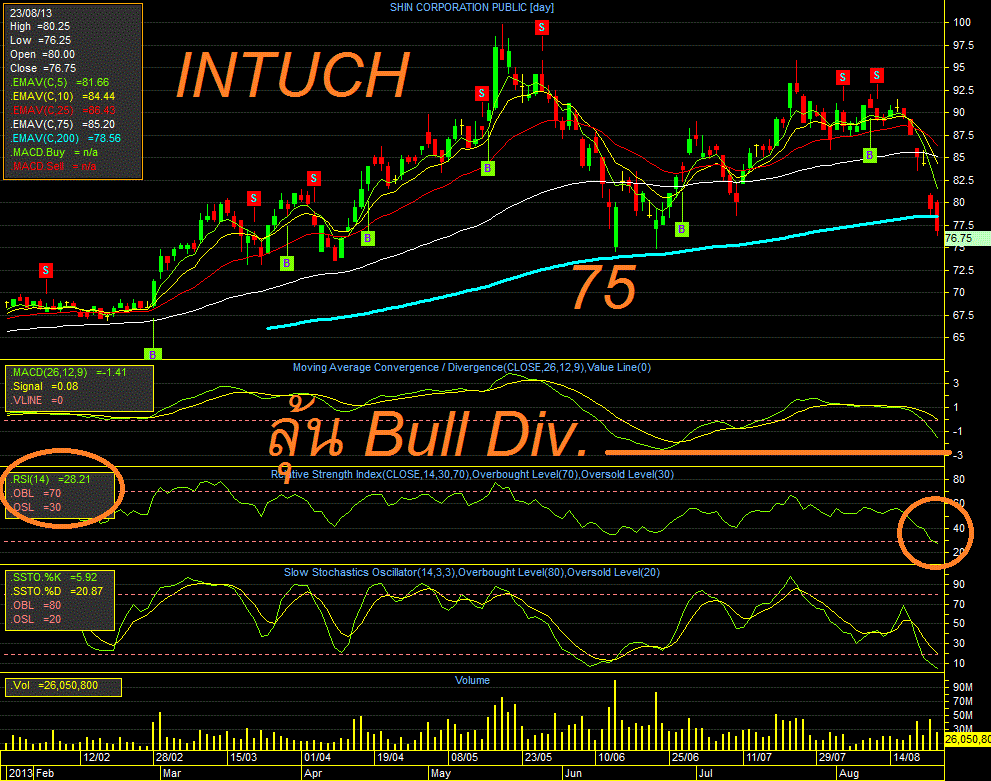Click the .OSL =30 entry in RSI legend
991x781 pixels.
point(35,507)
